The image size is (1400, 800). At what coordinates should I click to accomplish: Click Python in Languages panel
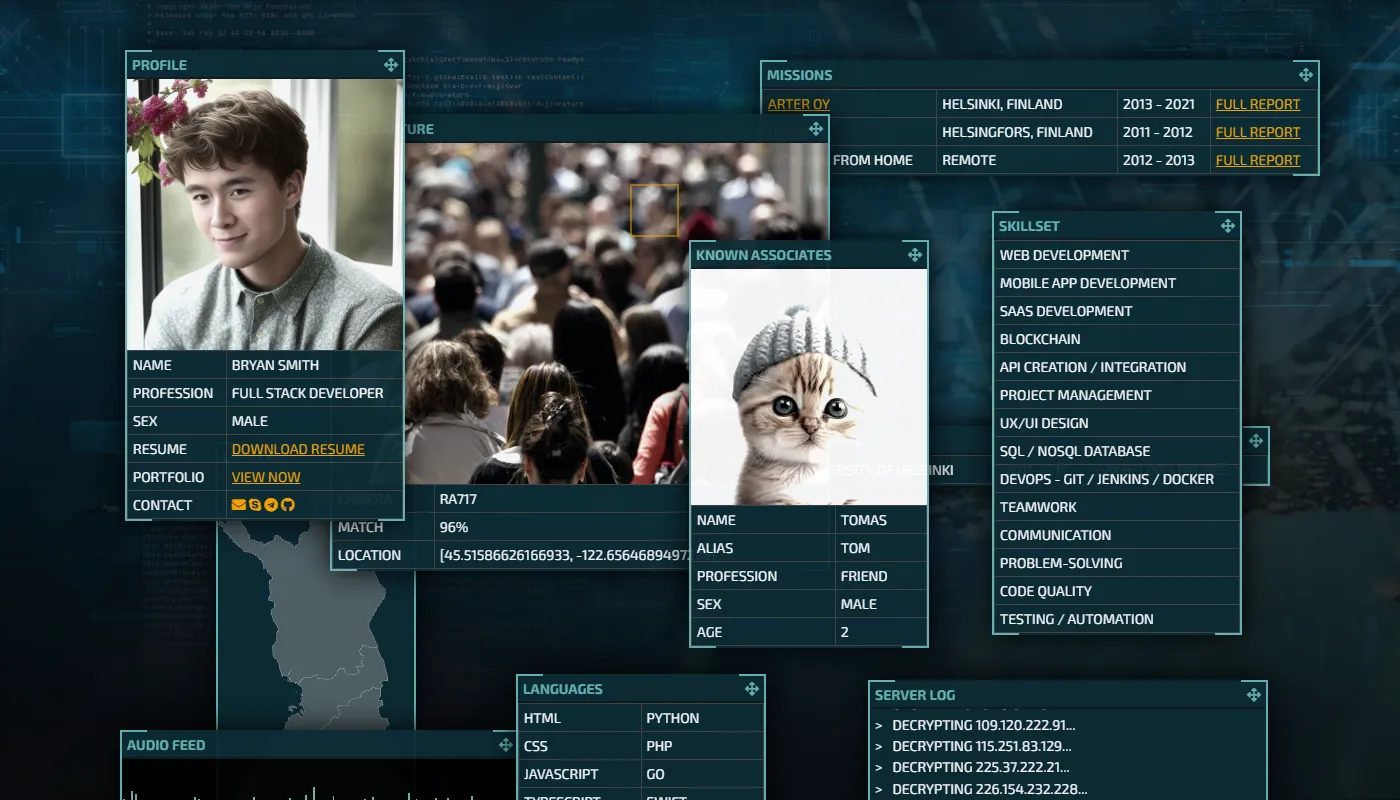(x=673, y=718)
